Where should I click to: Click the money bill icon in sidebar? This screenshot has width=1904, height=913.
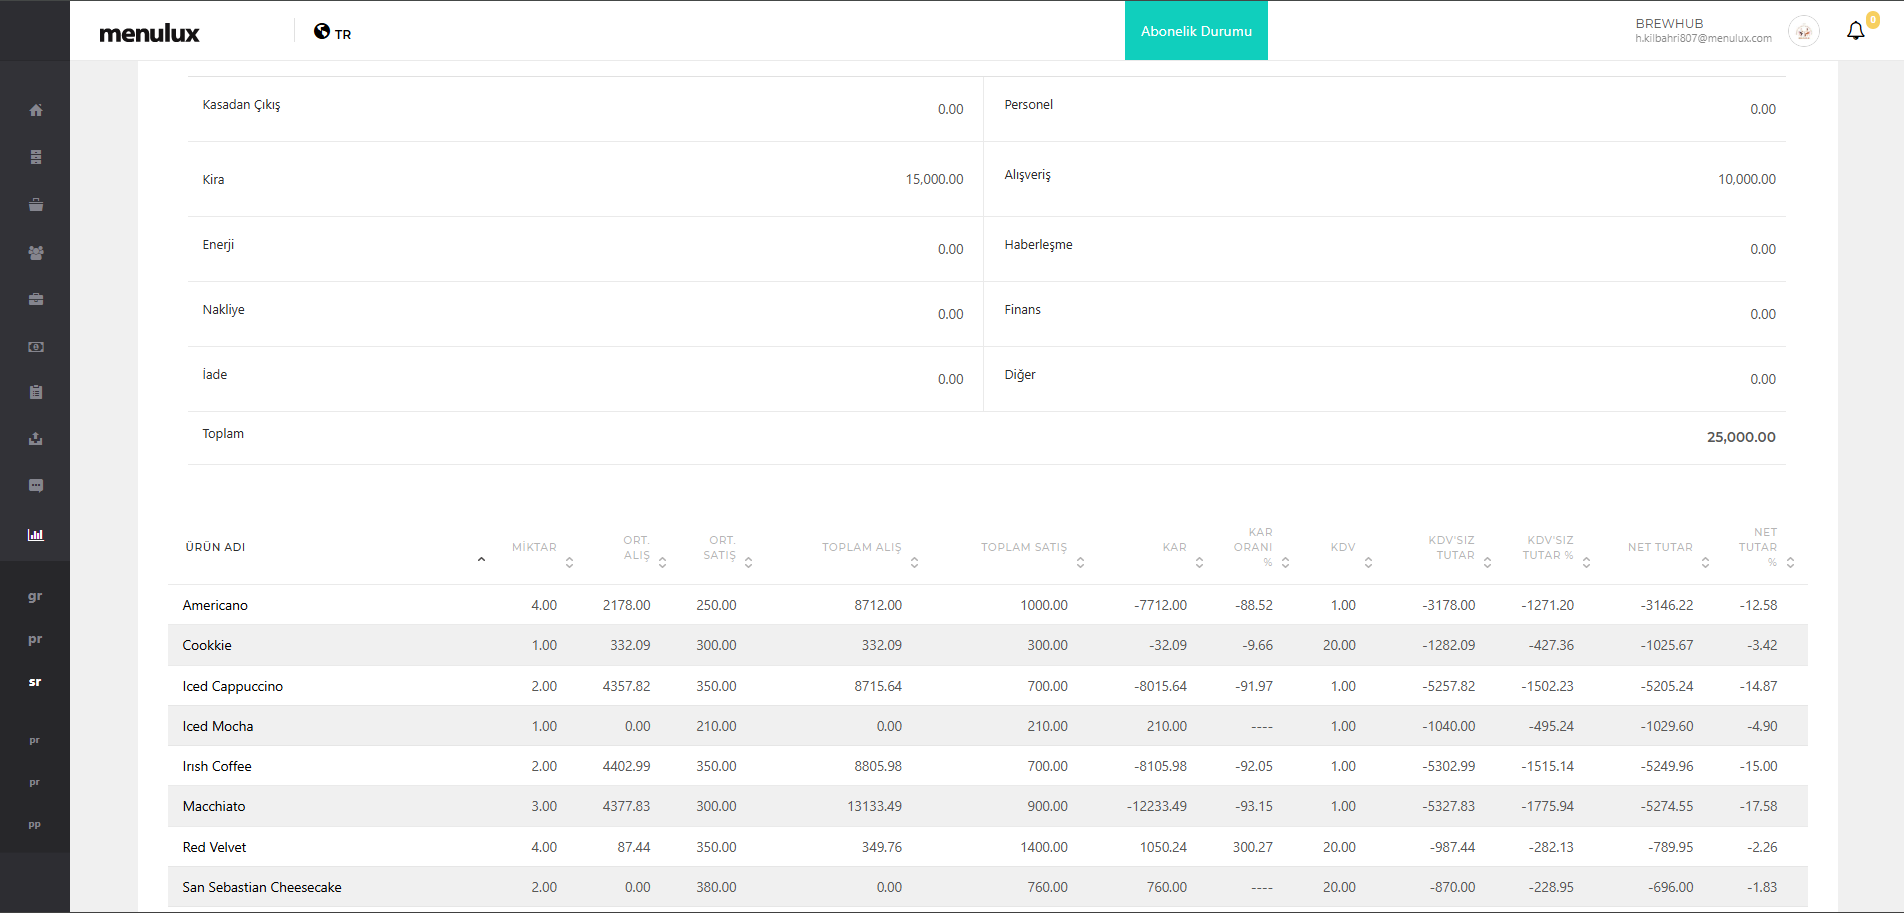click(36, 347)
